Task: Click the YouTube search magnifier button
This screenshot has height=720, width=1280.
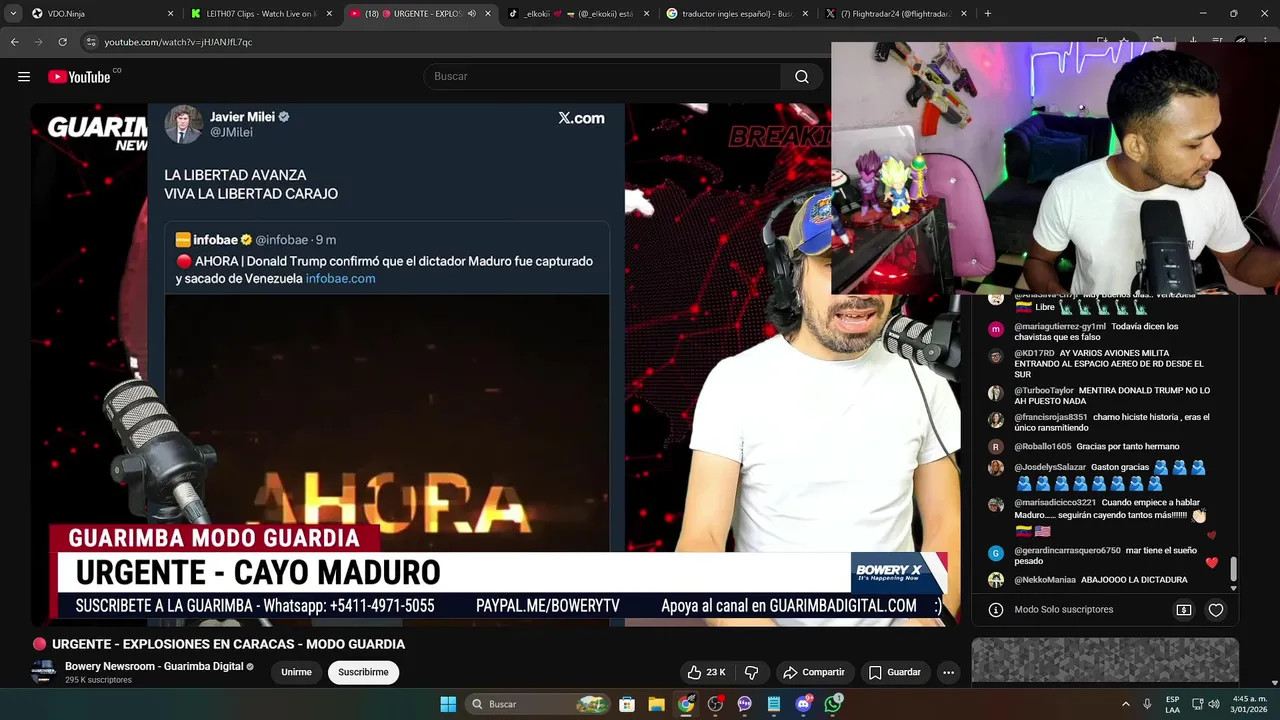Action: 802,77
